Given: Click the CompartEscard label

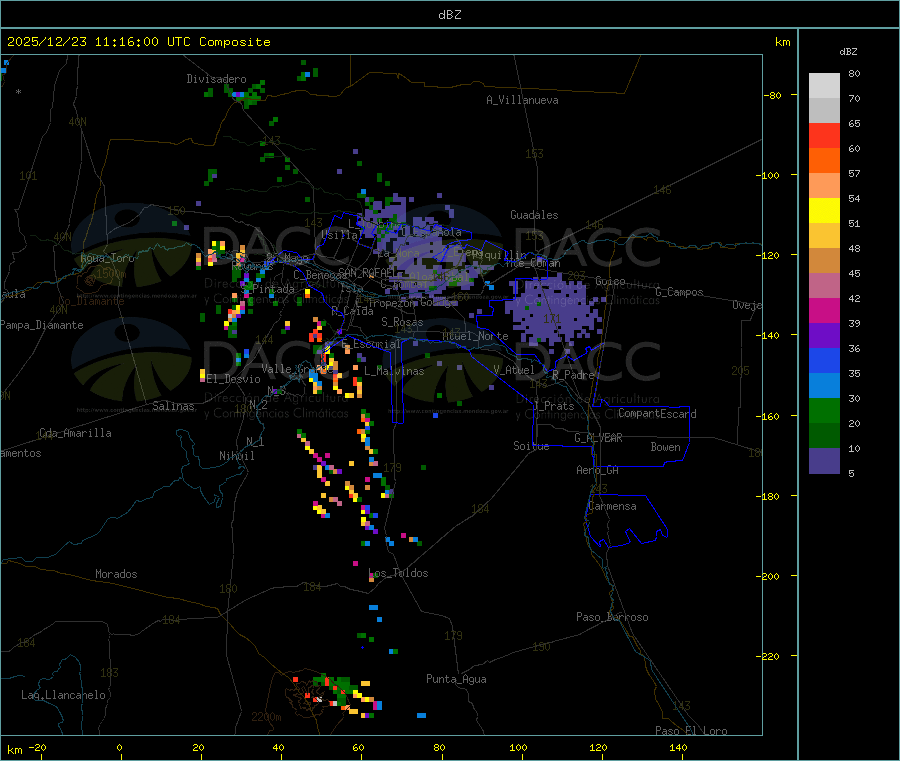Looking at the screenshot, I should point(657,413).
